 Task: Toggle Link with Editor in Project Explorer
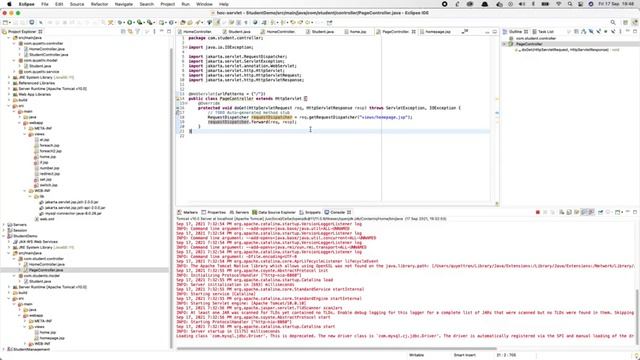(x=130, y=31)
